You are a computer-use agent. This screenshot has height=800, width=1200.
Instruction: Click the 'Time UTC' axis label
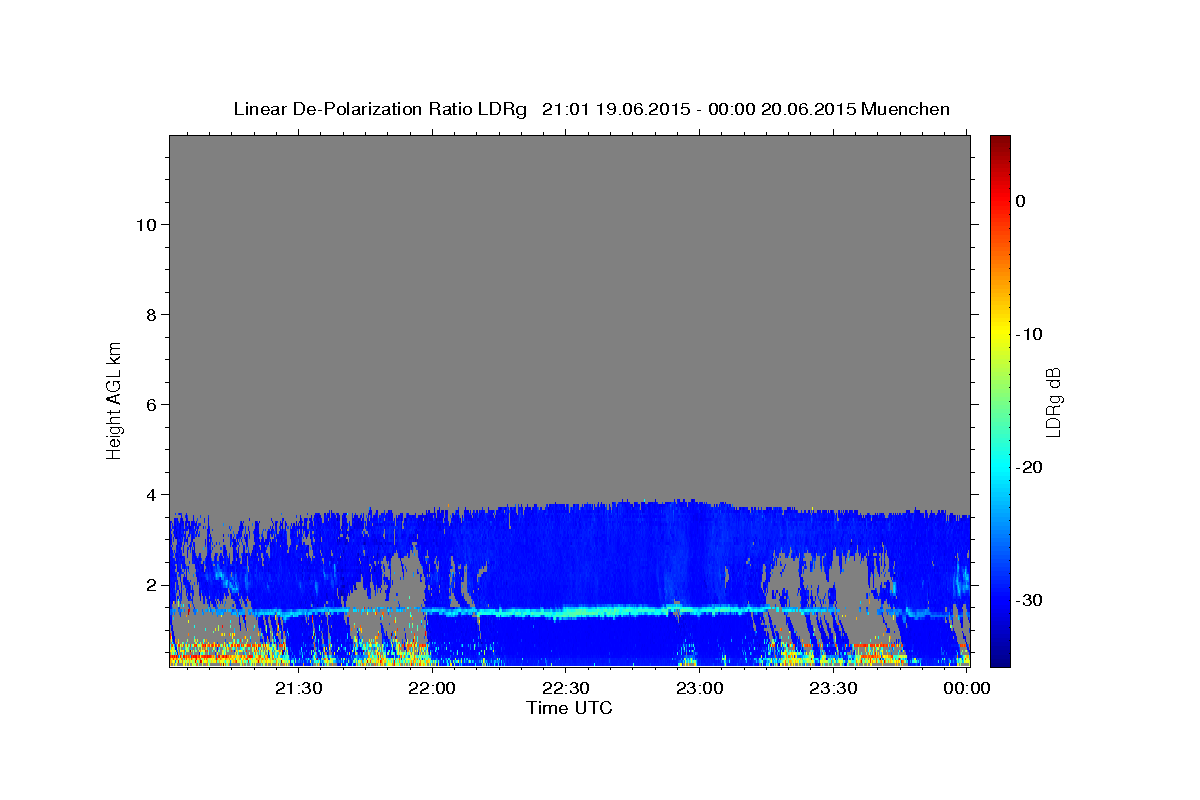click(569, 708)
